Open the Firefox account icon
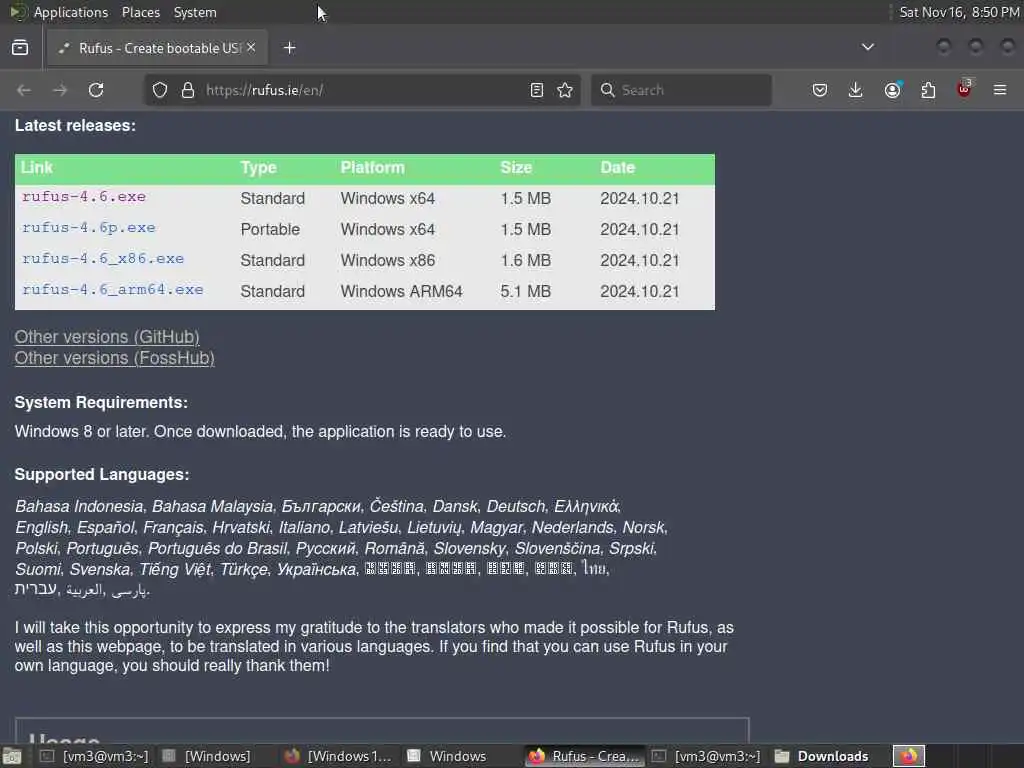Image resolution: width=1024 pixels, height=768 pixels. 892,90
